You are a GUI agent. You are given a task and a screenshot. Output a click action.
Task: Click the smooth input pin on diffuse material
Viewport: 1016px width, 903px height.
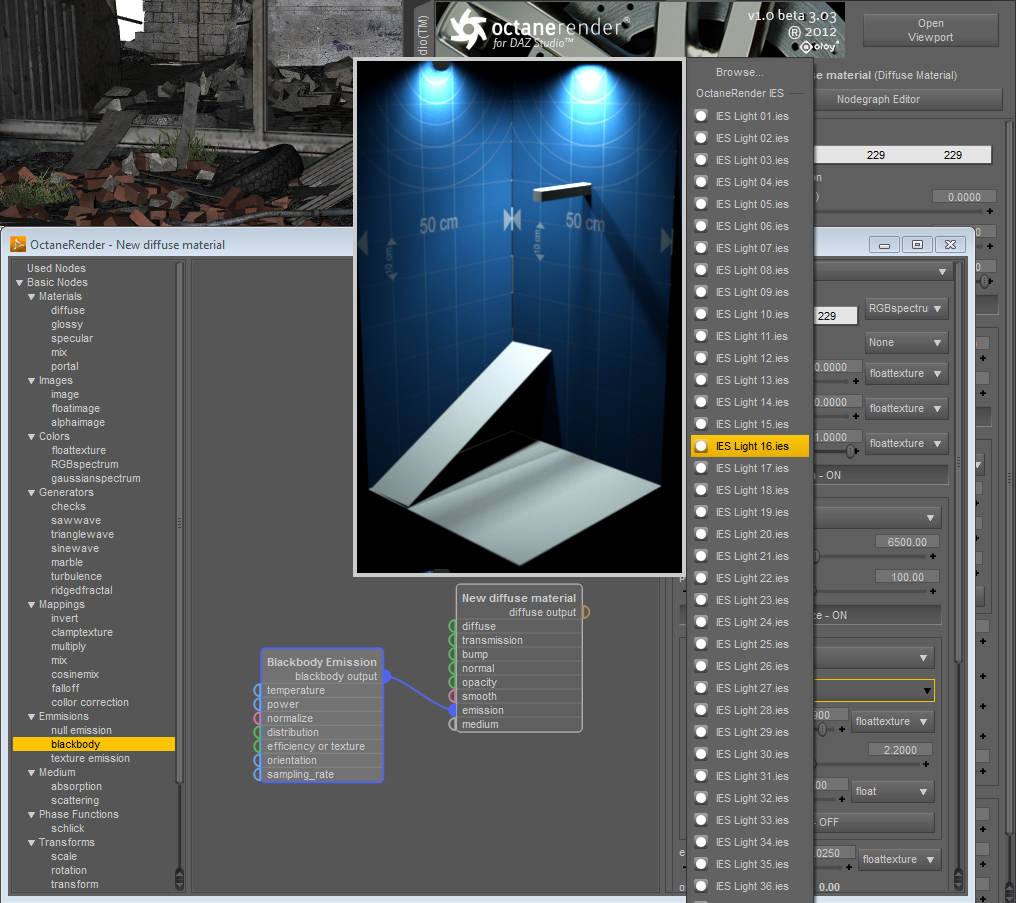(x=452, y=697)
